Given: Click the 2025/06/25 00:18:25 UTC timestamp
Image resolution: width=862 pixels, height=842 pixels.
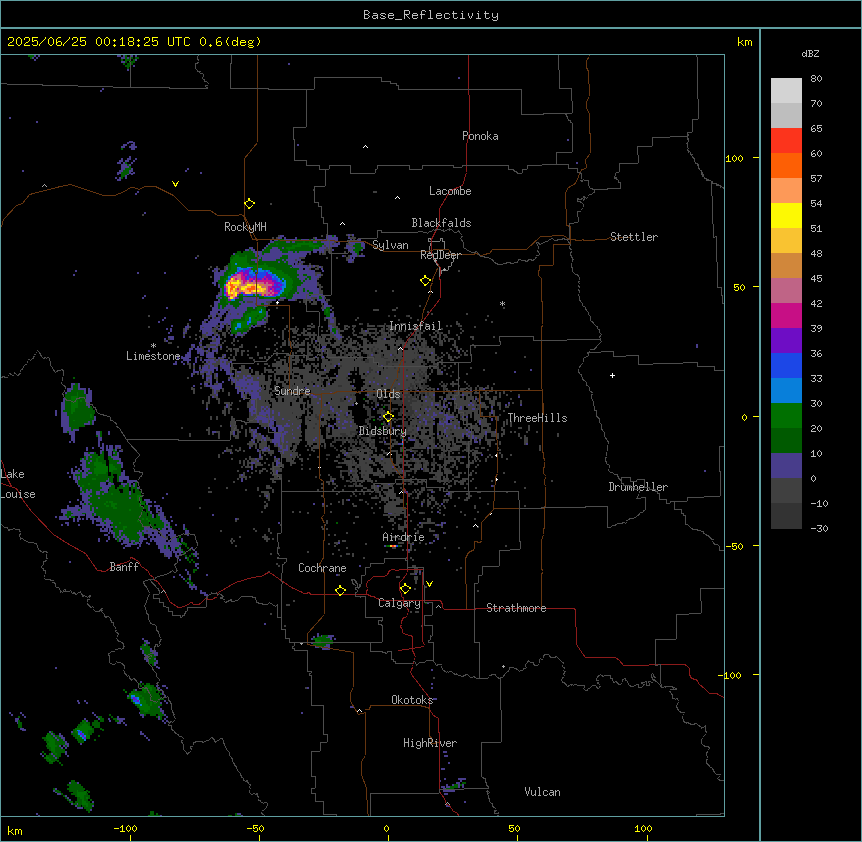Looking at the screenshot, I should [x=98, y=42].
